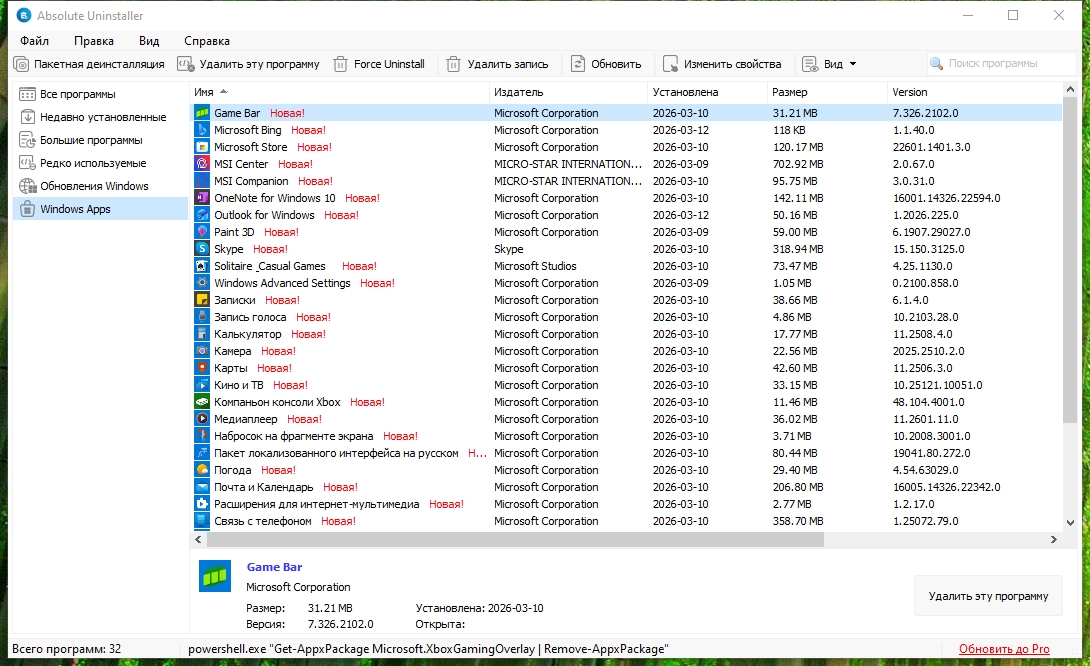The width and height of the screenshot is (1090, 666).
Task: Click the Skype row icon
Action: coord(202,249)
